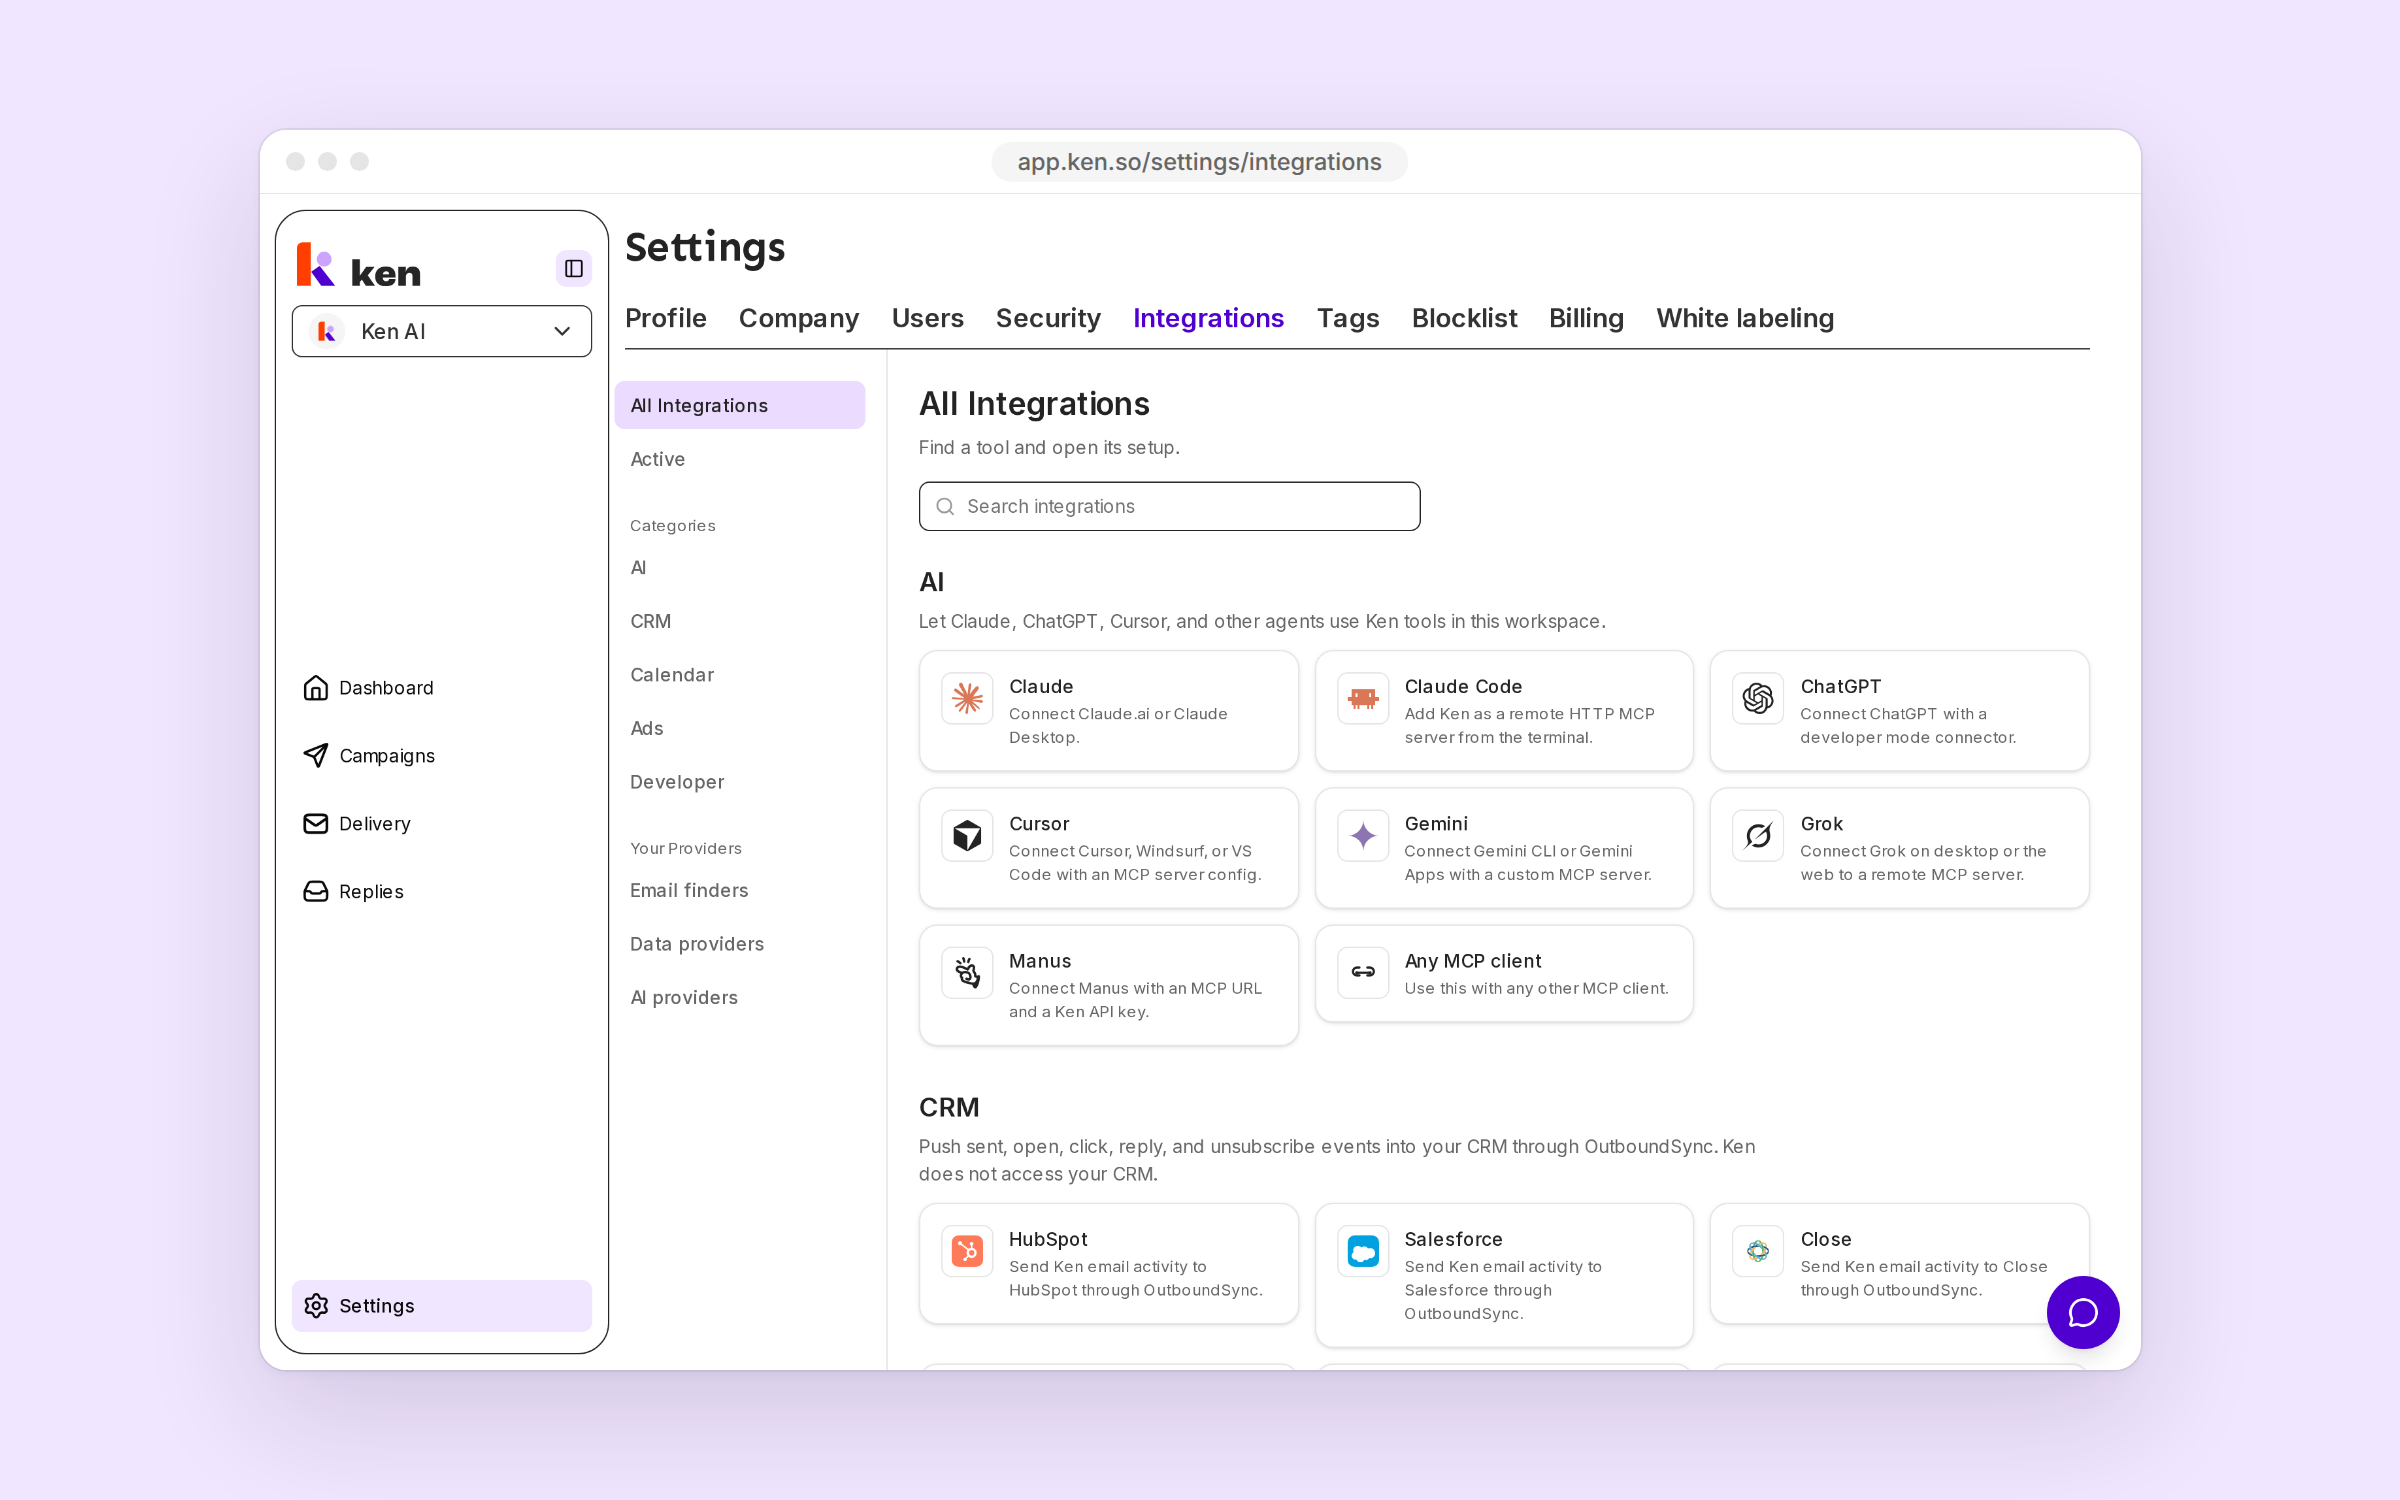The height and width of the screenshot is (1500, 2400).
Task: Click the browser address bar URL
Action: [1199, 162]
